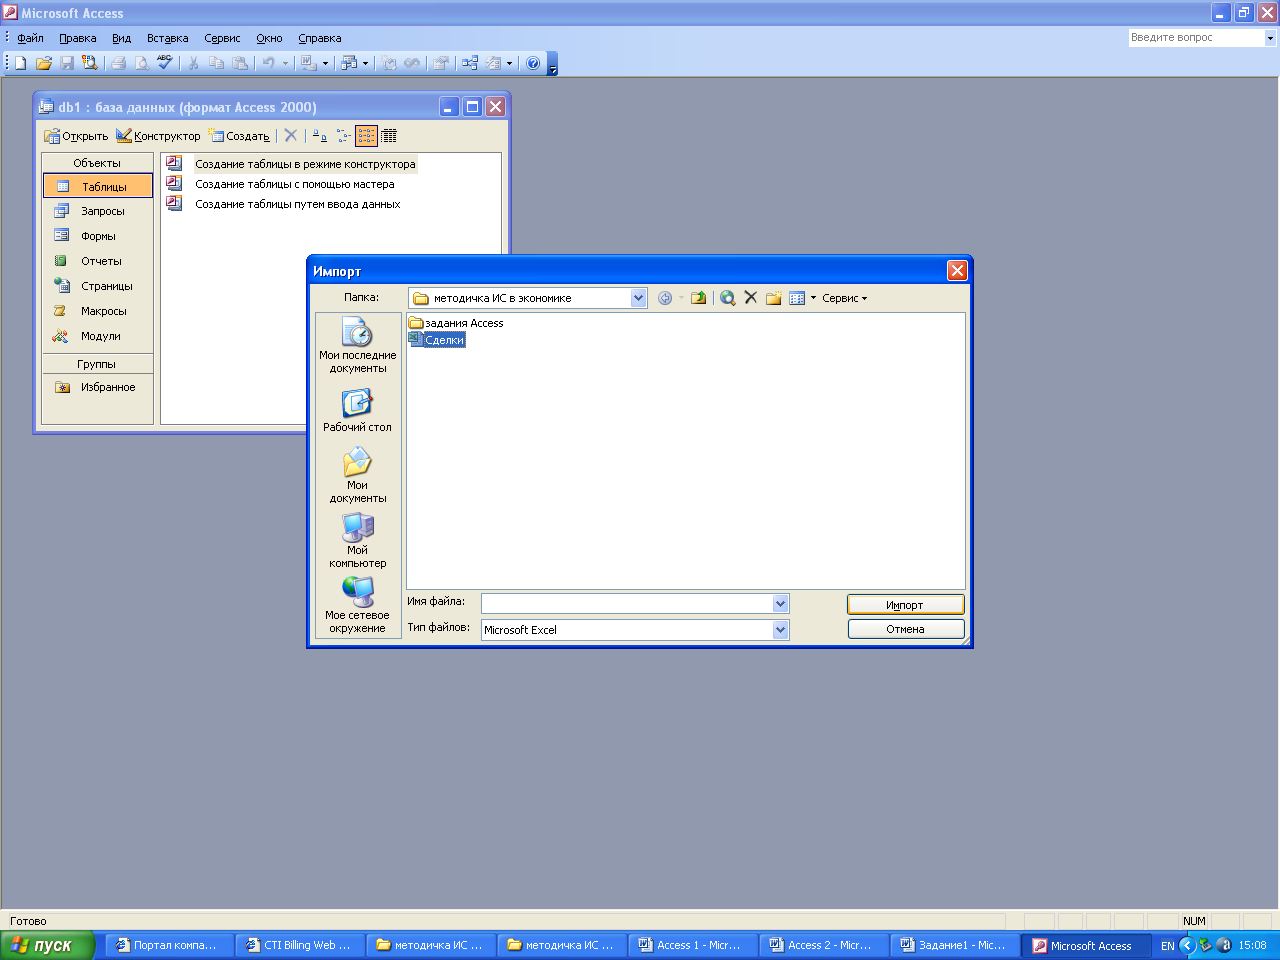Open Рабочий стол in places bar
Viewport: 1280px width, 960px height.
click(358, 410)
